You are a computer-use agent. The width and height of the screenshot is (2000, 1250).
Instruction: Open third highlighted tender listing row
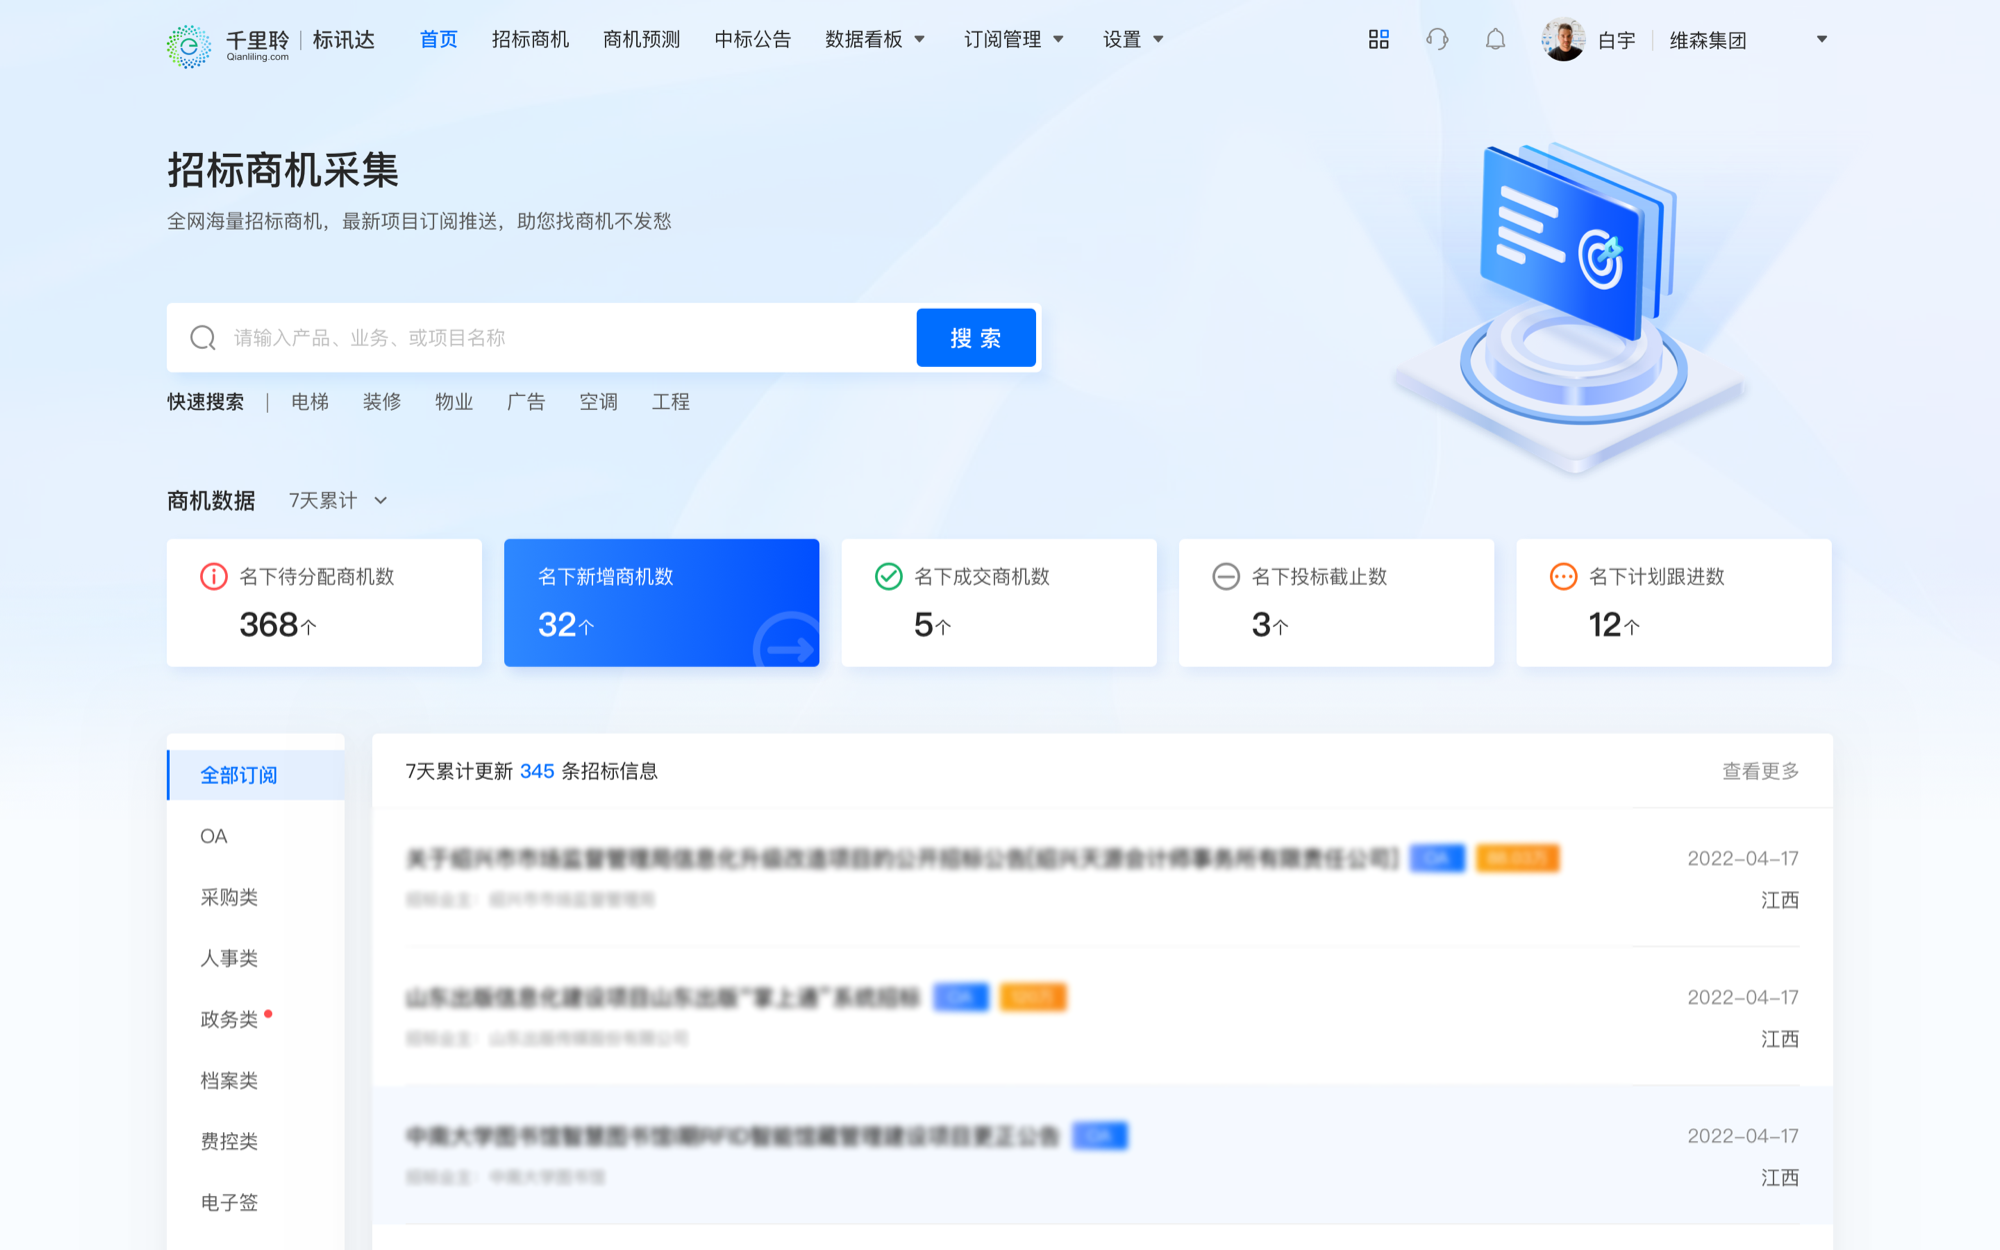coord(1102,1156)
